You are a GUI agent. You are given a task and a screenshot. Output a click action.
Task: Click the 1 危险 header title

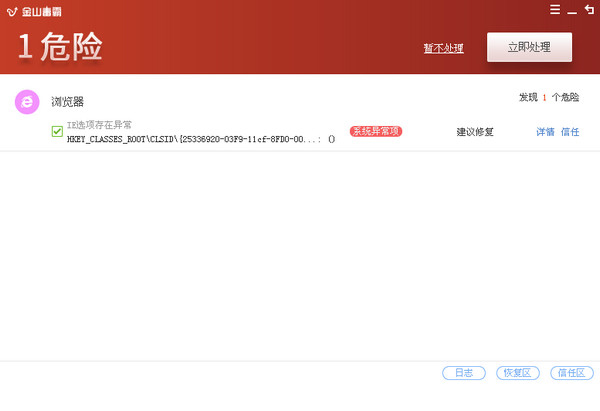[60, 47]
